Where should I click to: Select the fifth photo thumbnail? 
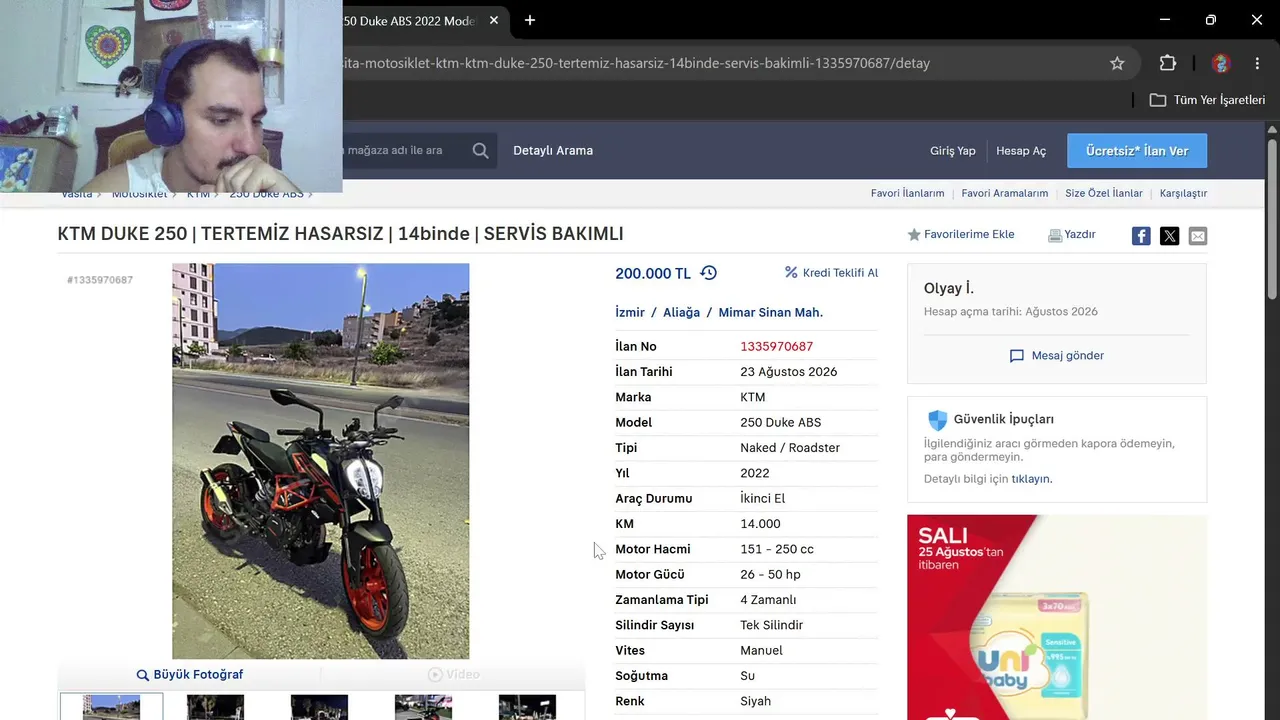click(527, 707)
